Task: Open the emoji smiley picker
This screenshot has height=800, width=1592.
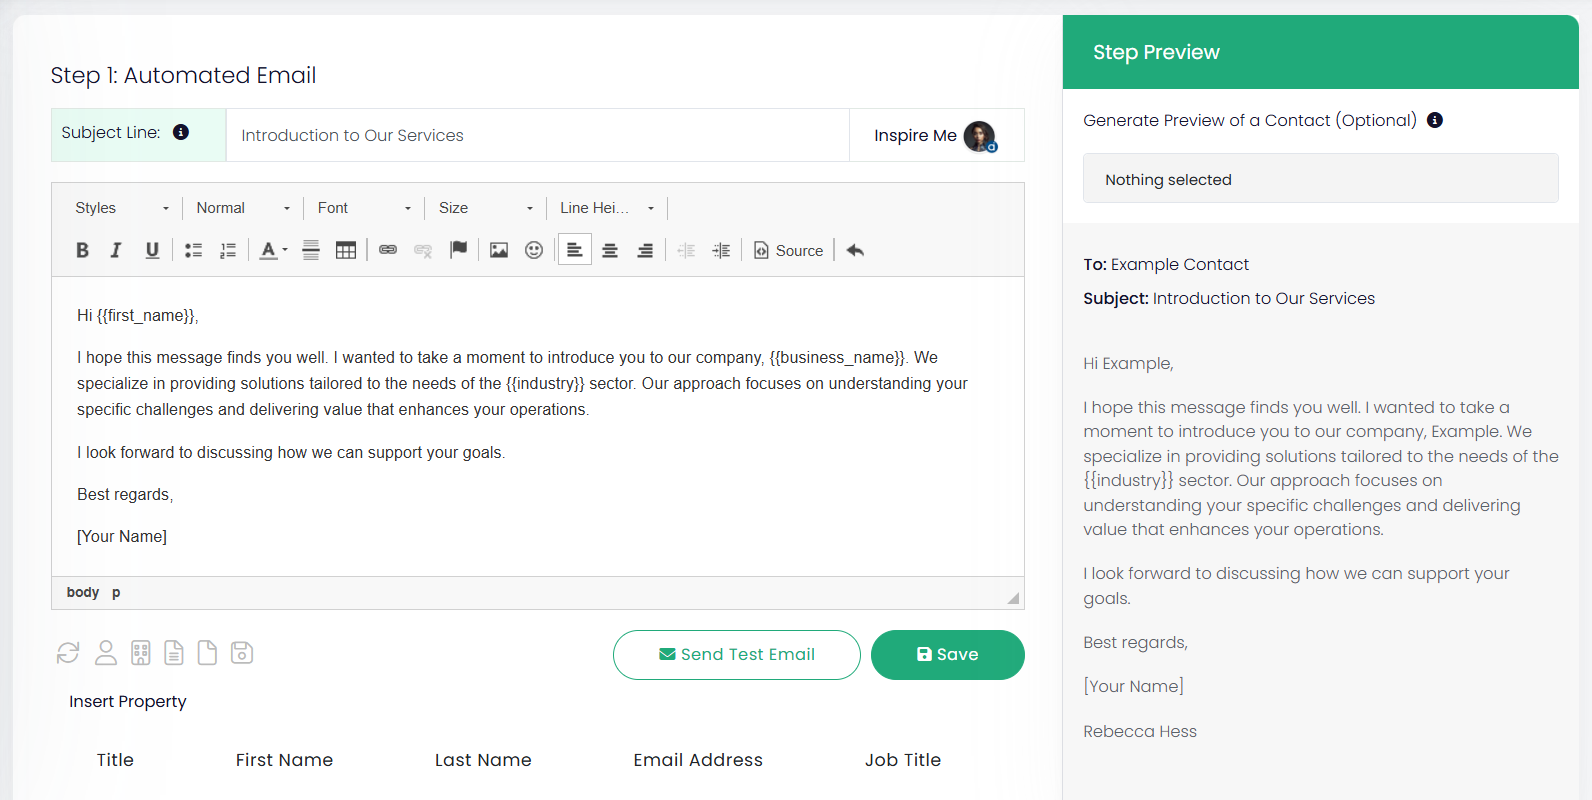Action: pyautogui.click(x=534, y=251)
